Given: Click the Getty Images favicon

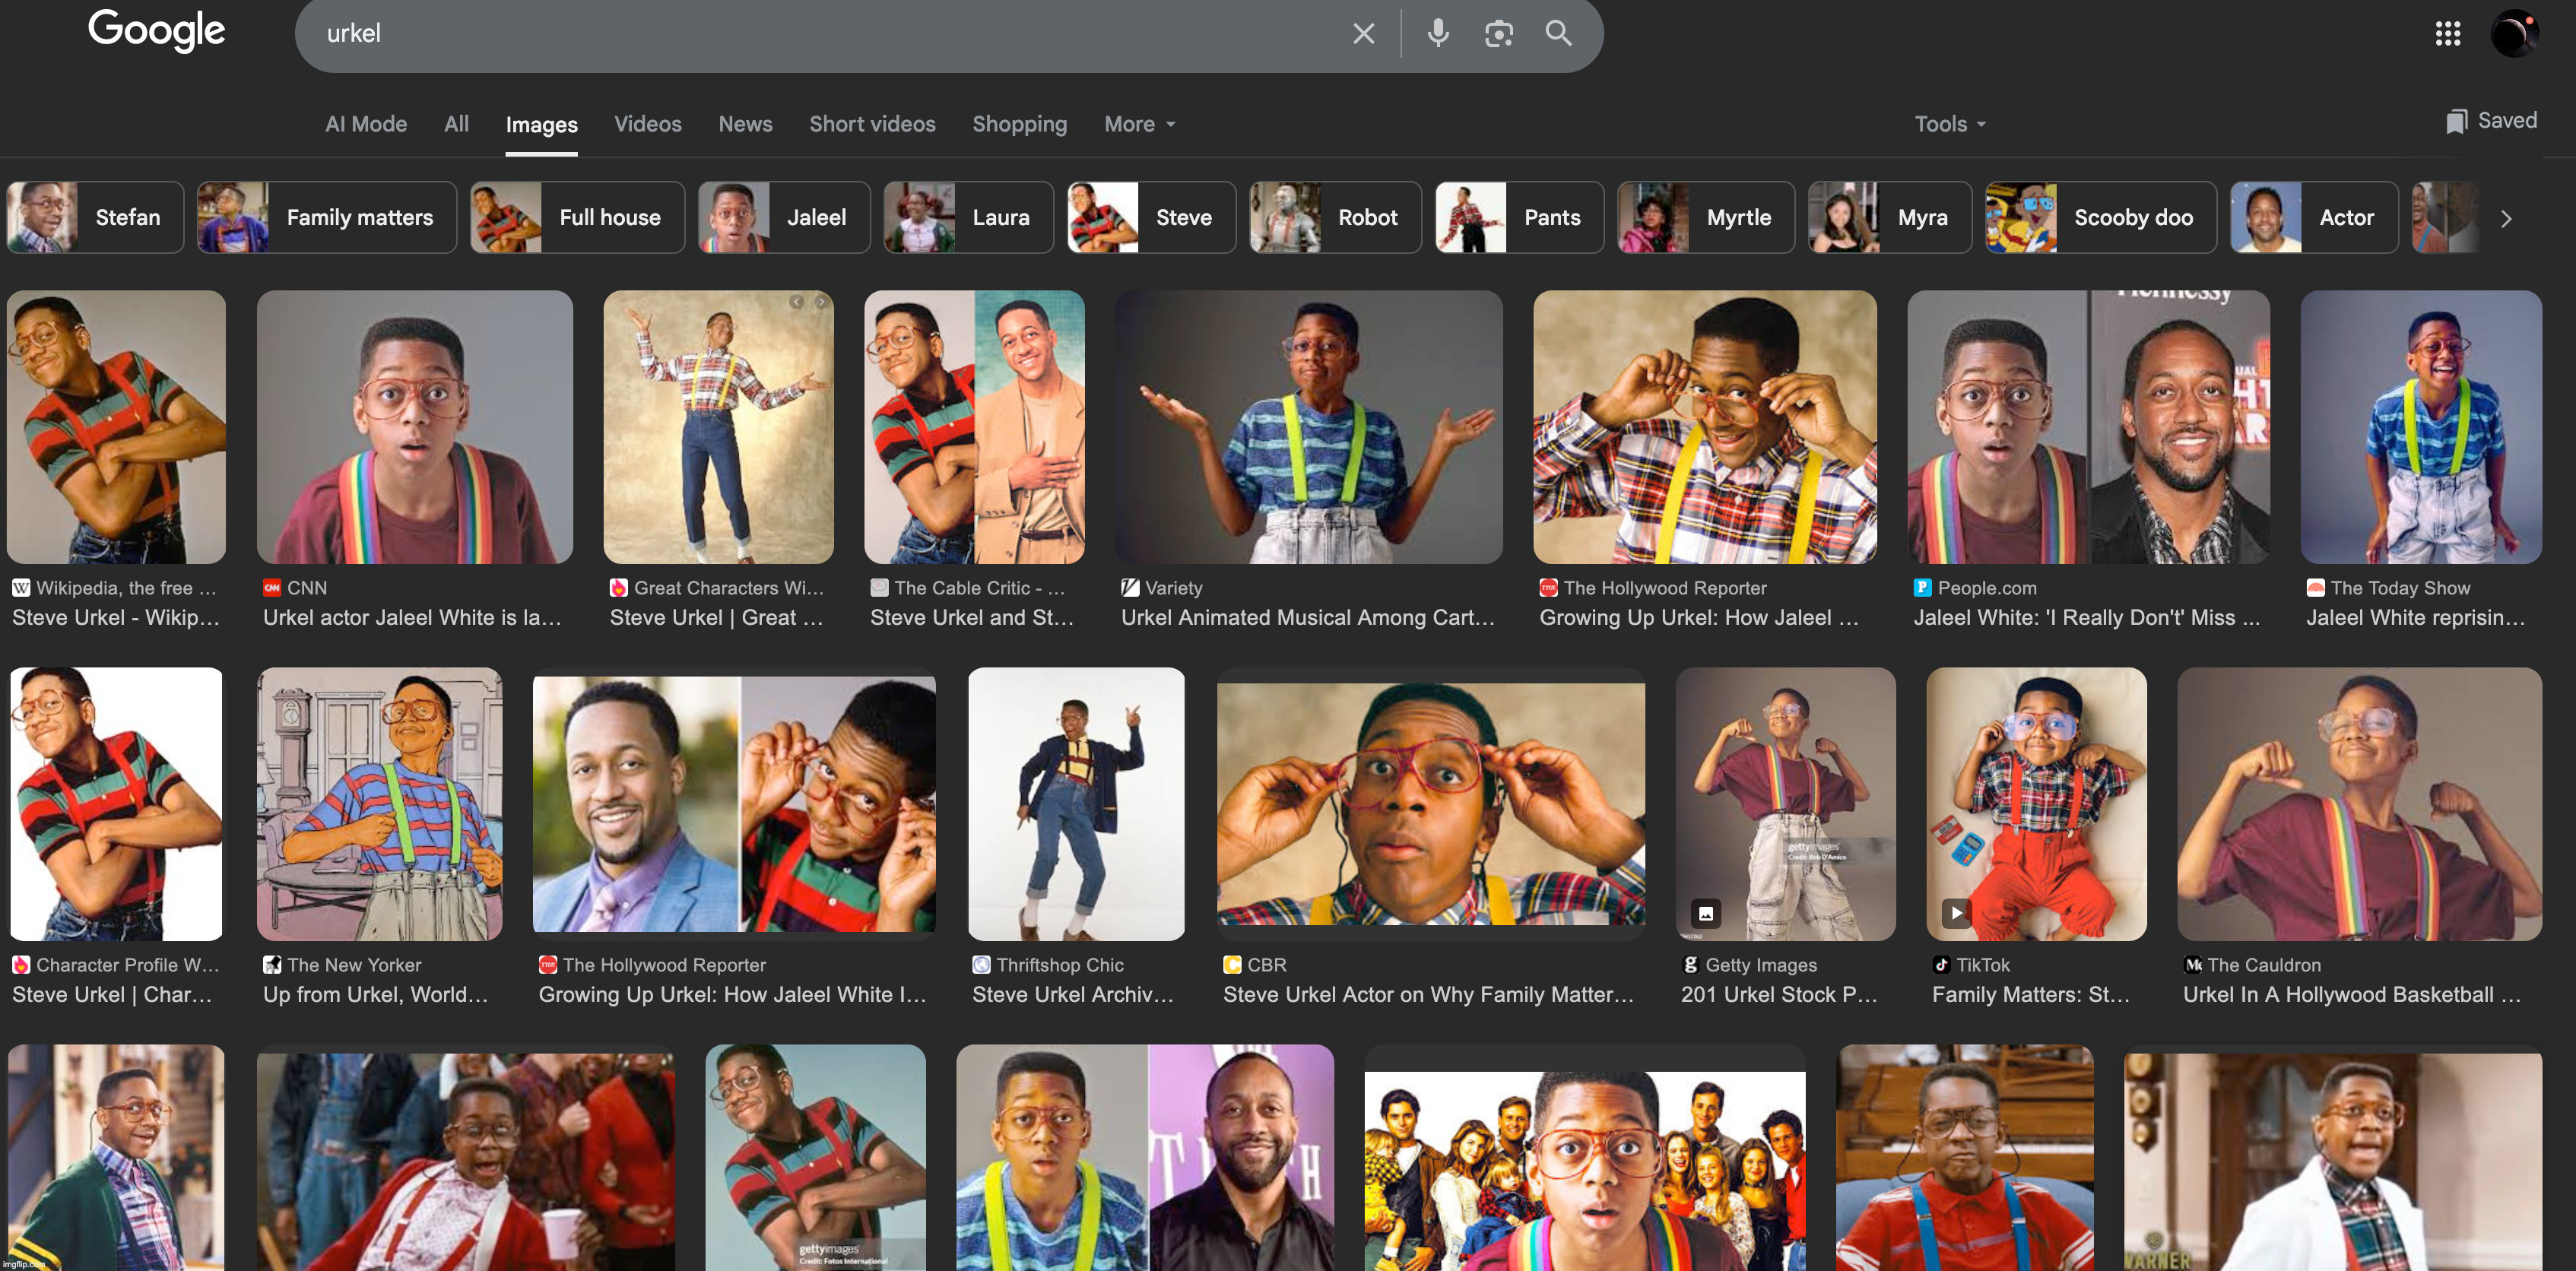Looking at the screenshot, I should pyautogui.click(x=1690, y=965).
